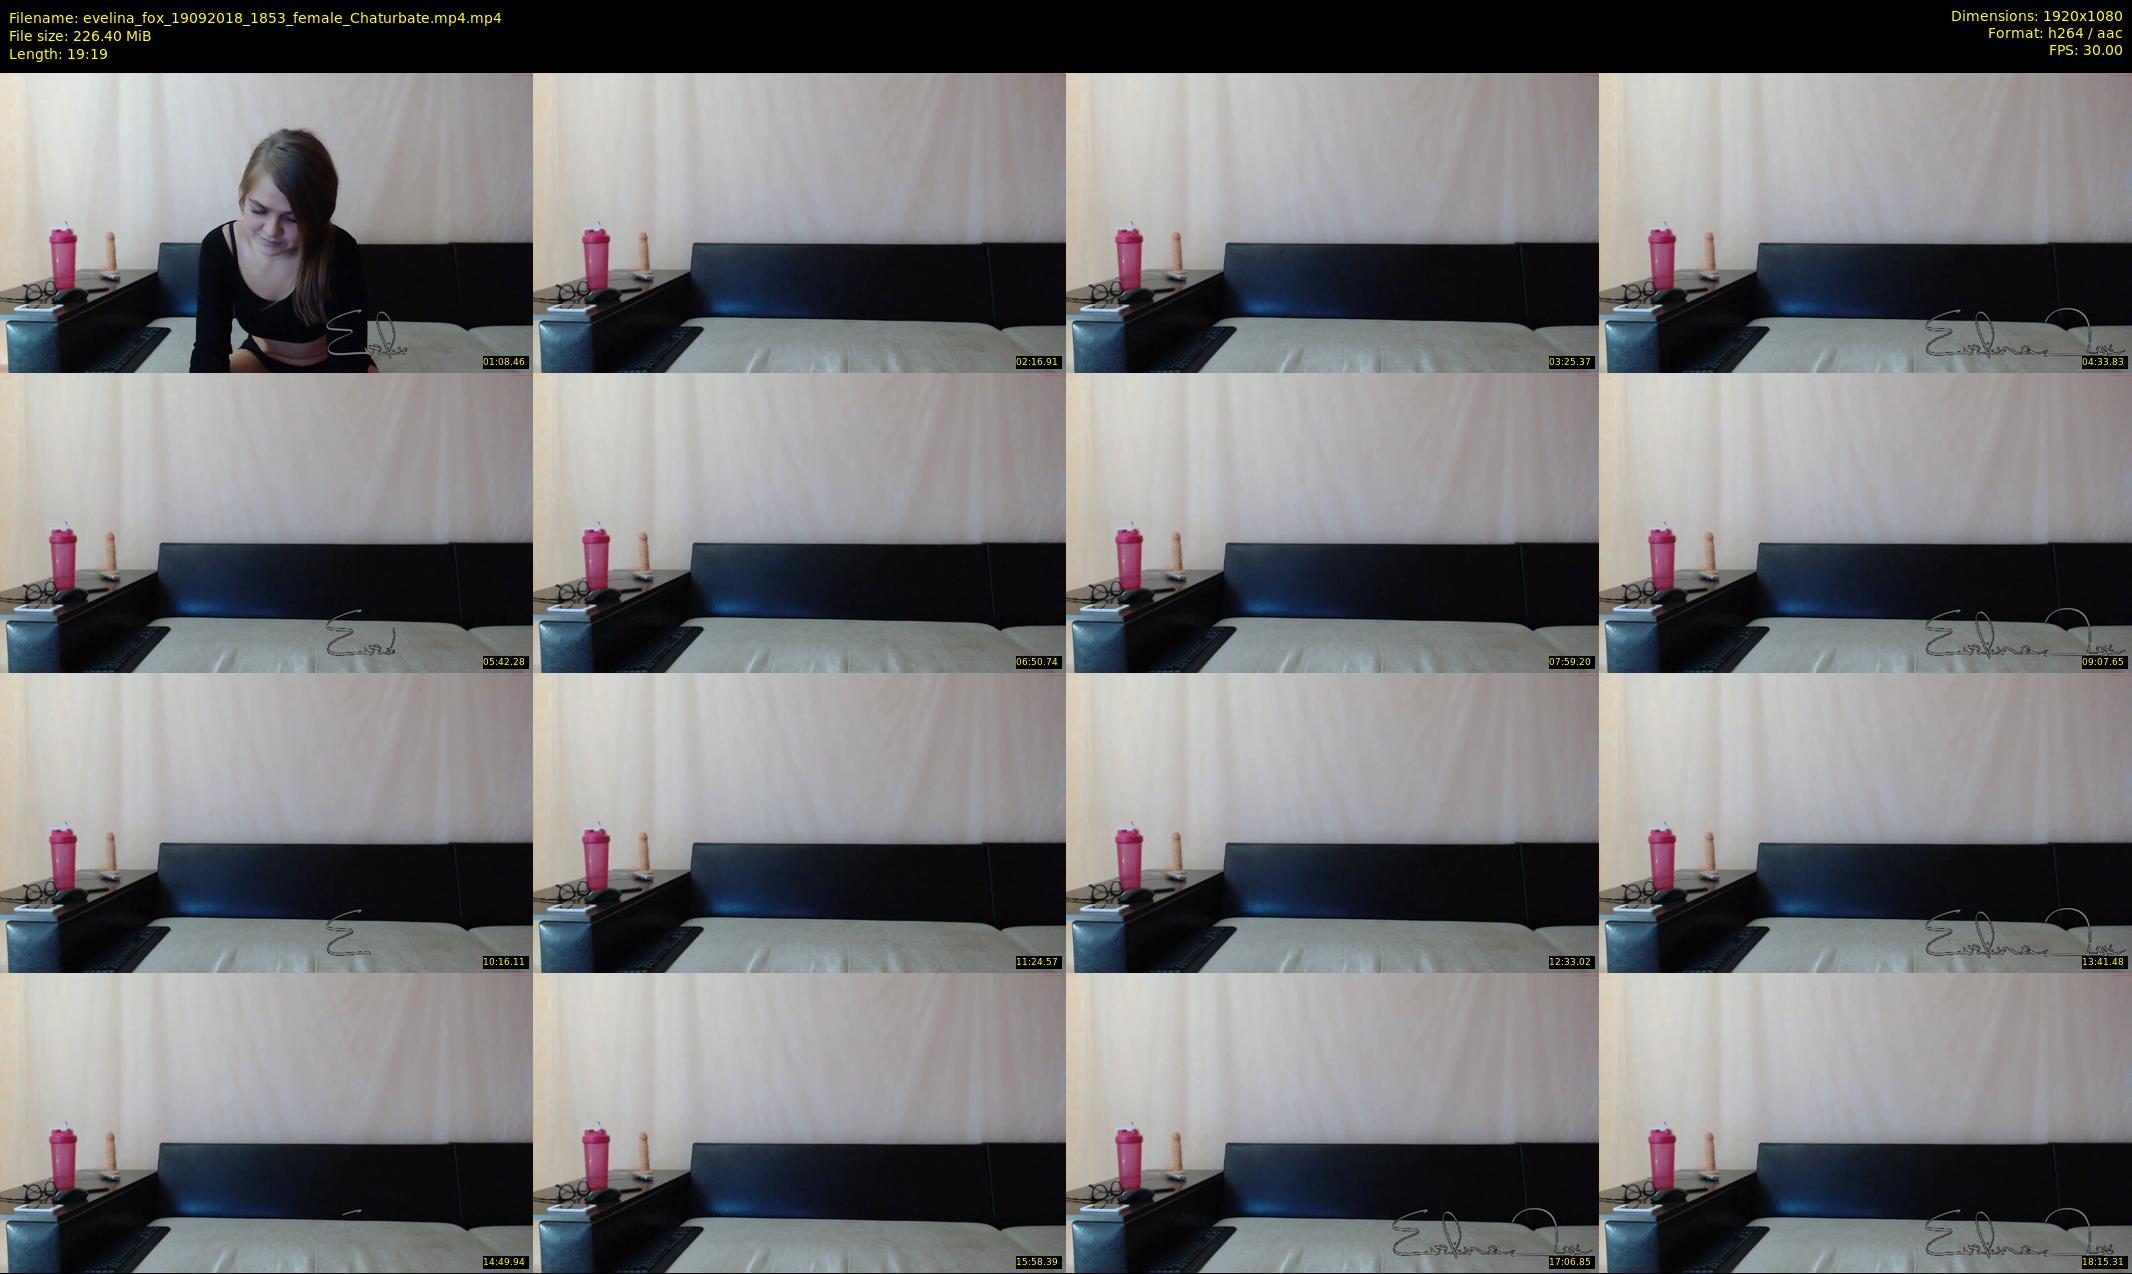Screen dimensions: 2132x1274
Task: Select the frame at 02:16.91
Action: click(799, 222)
